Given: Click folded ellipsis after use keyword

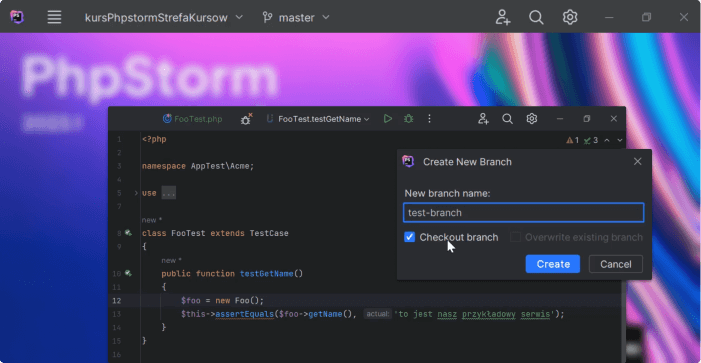Looking at the screenshot, I should (x=169, y=193).
